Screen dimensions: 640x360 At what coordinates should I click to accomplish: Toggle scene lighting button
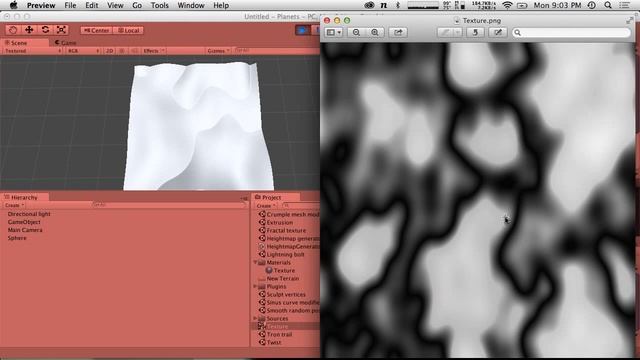point(122,51)
